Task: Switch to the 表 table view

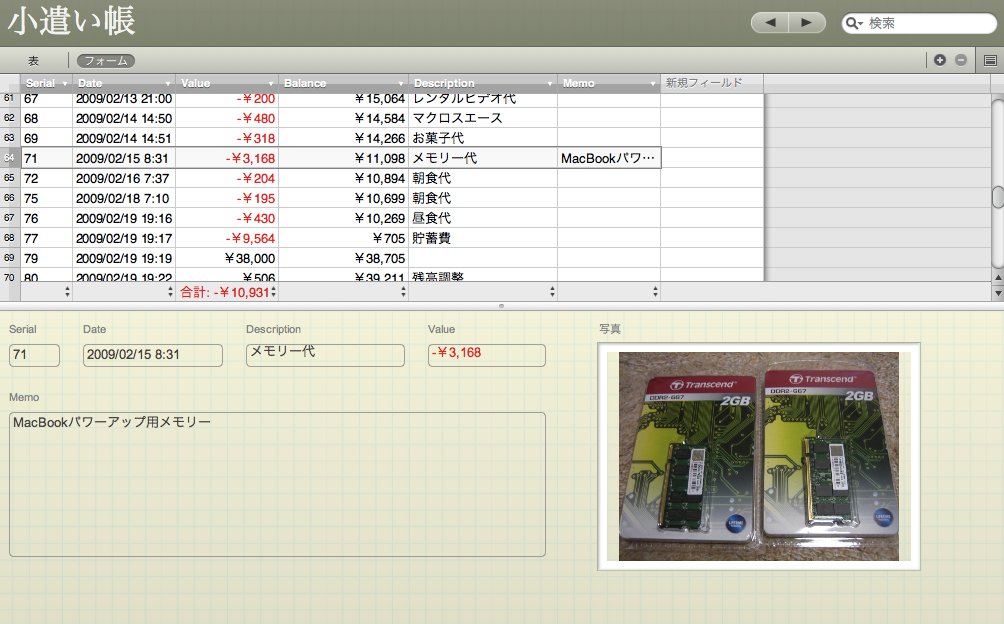Action: pos(33,61)
